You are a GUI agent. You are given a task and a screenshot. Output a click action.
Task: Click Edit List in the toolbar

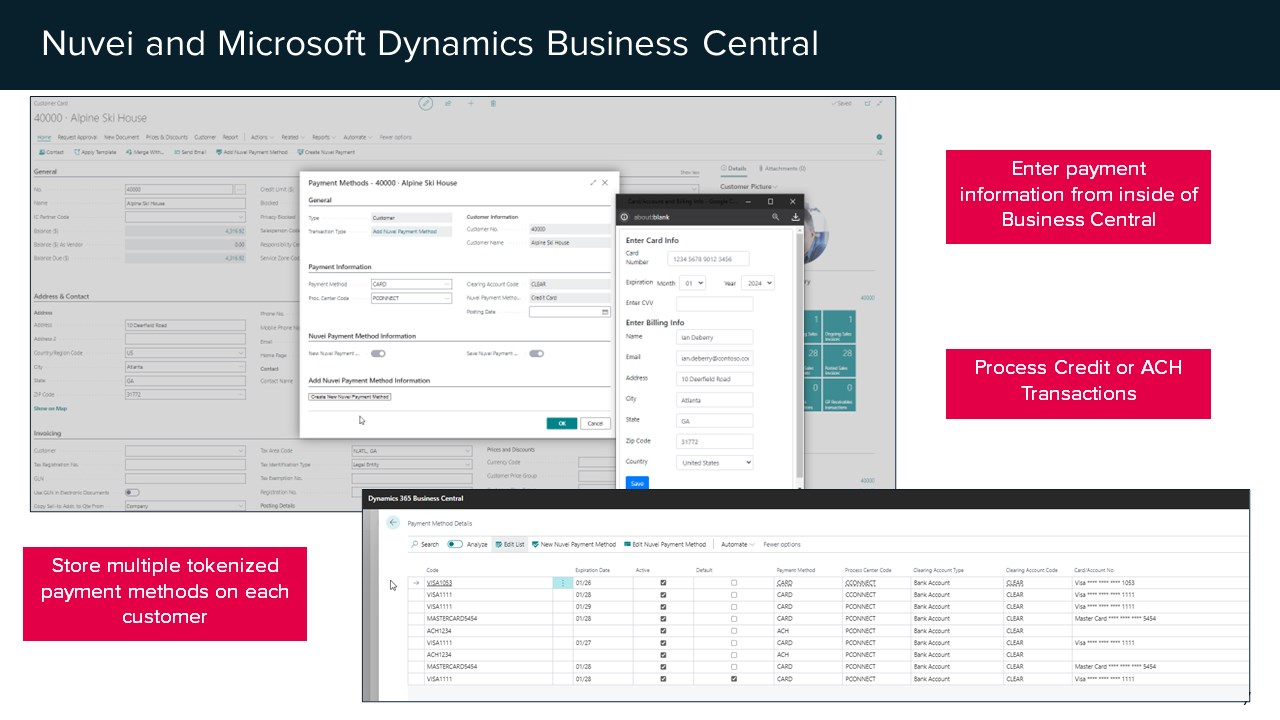510,544
